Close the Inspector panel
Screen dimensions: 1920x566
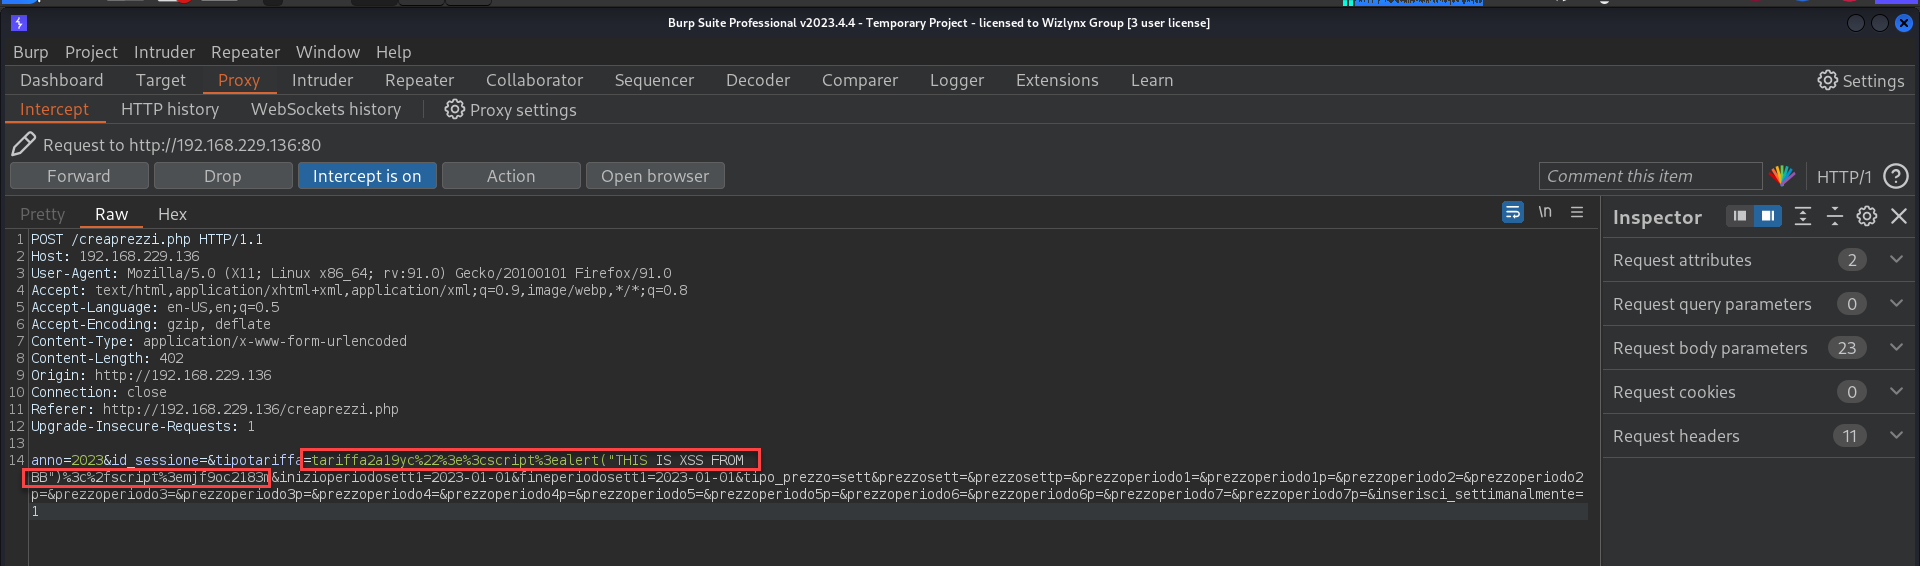click(1899, 216)
